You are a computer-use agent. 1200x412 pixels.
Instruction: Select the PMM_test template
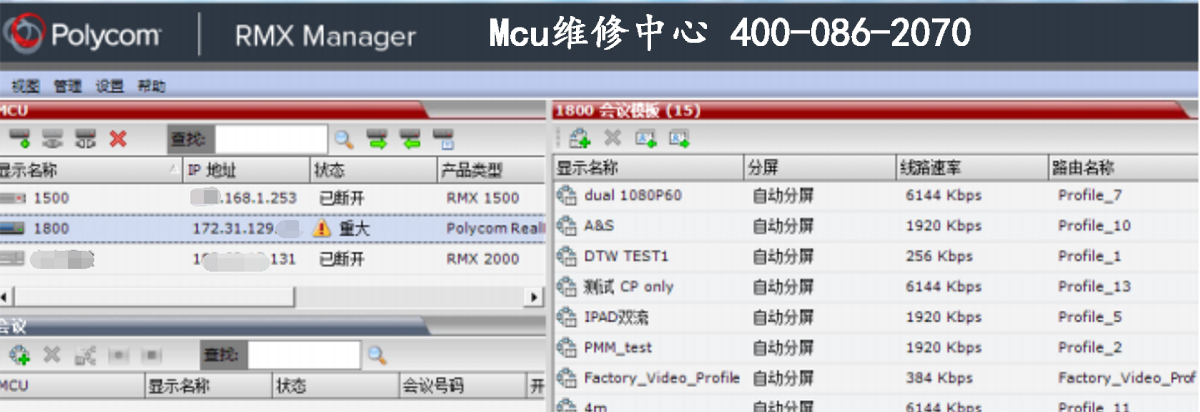[618, 347]
